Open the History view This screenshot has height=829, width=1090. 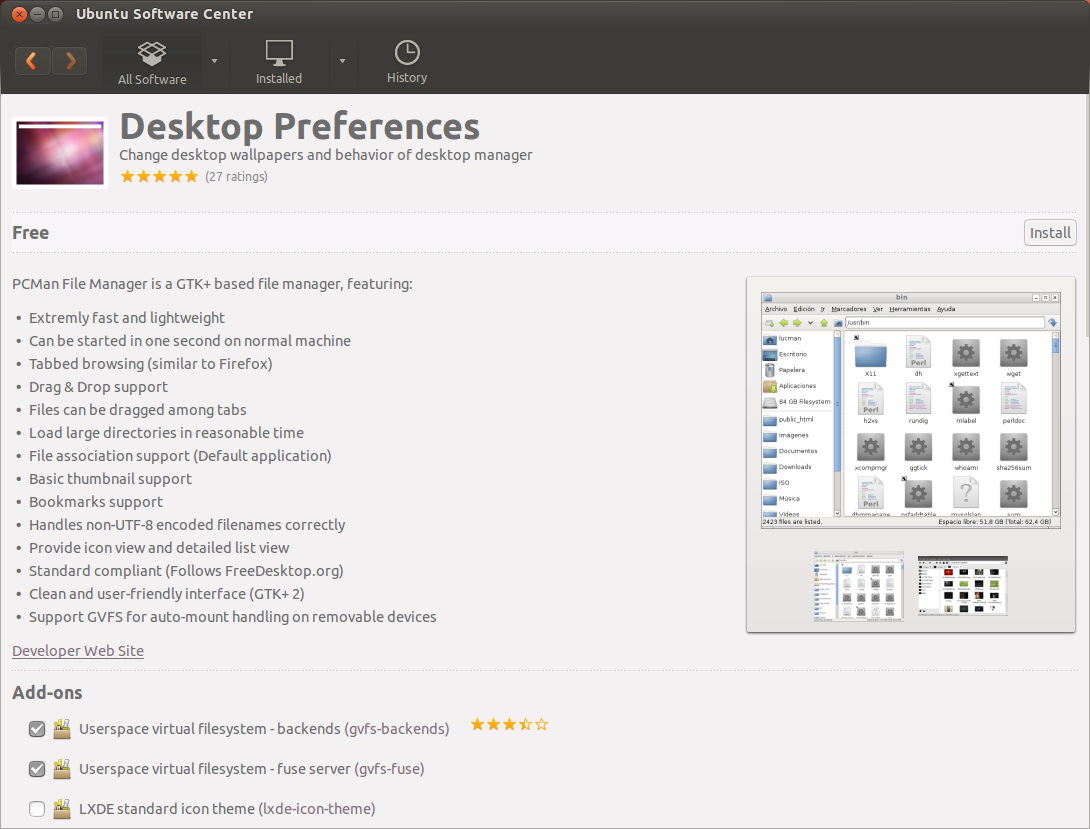[407, 63]
